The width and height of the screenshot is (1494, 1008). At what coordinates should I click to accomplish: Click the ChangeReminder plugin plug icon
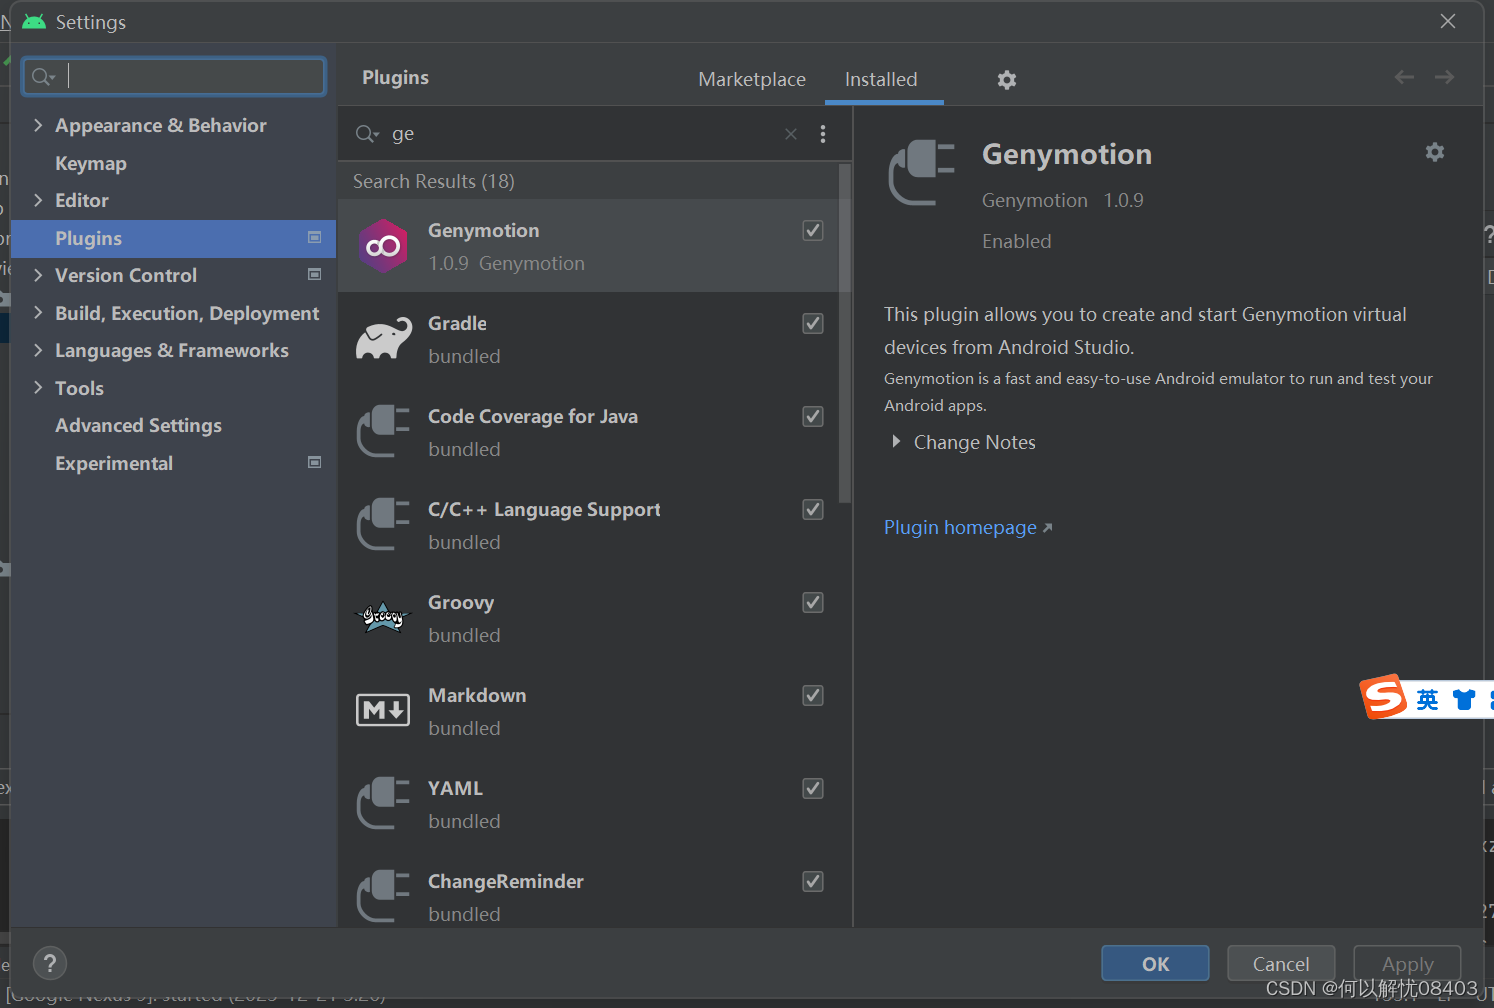click(x=383, y=896)
